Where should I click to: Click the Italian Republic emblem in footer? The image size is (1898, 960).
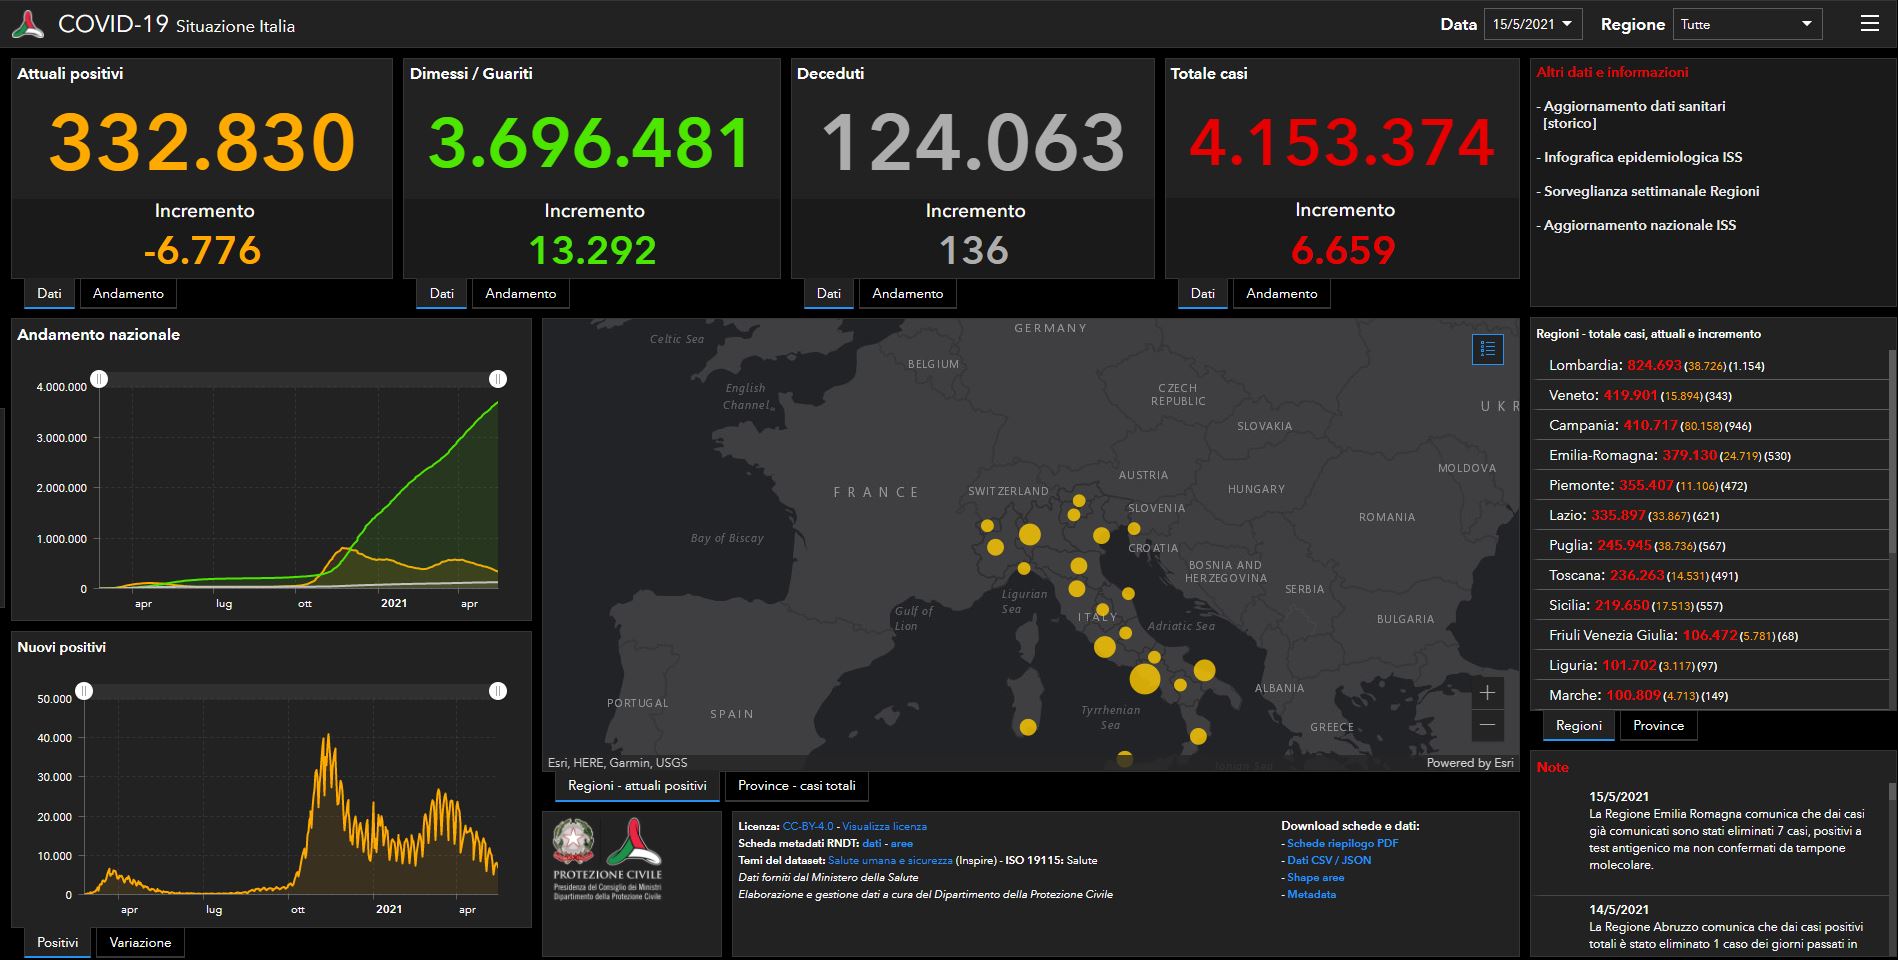[x=574, y=841]
